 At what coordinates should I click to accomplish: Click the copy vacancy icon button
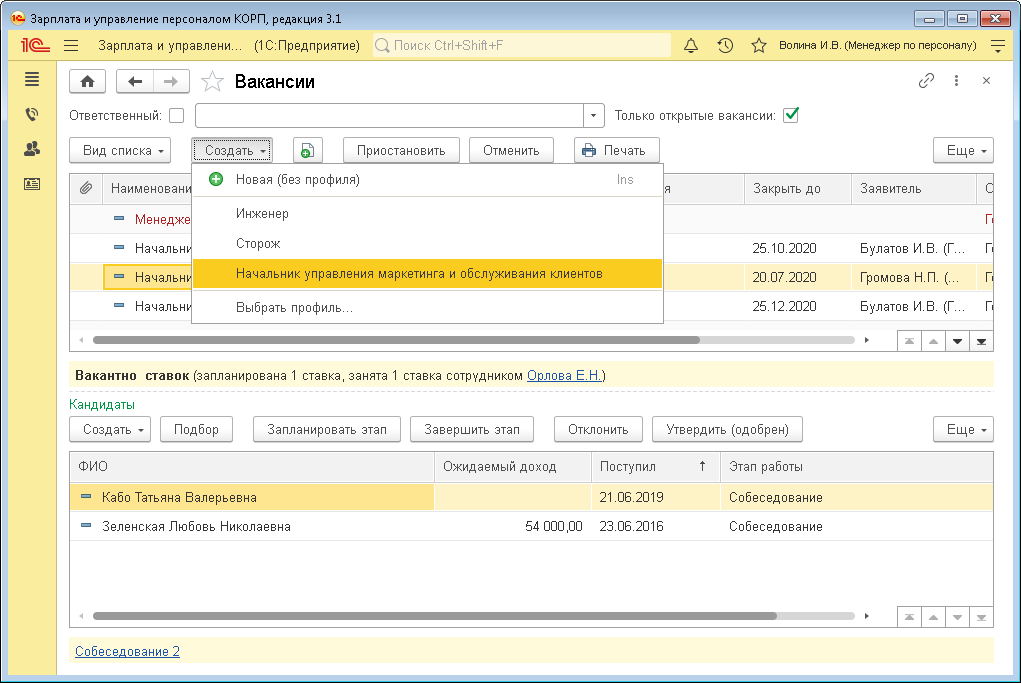pos(307,150)
